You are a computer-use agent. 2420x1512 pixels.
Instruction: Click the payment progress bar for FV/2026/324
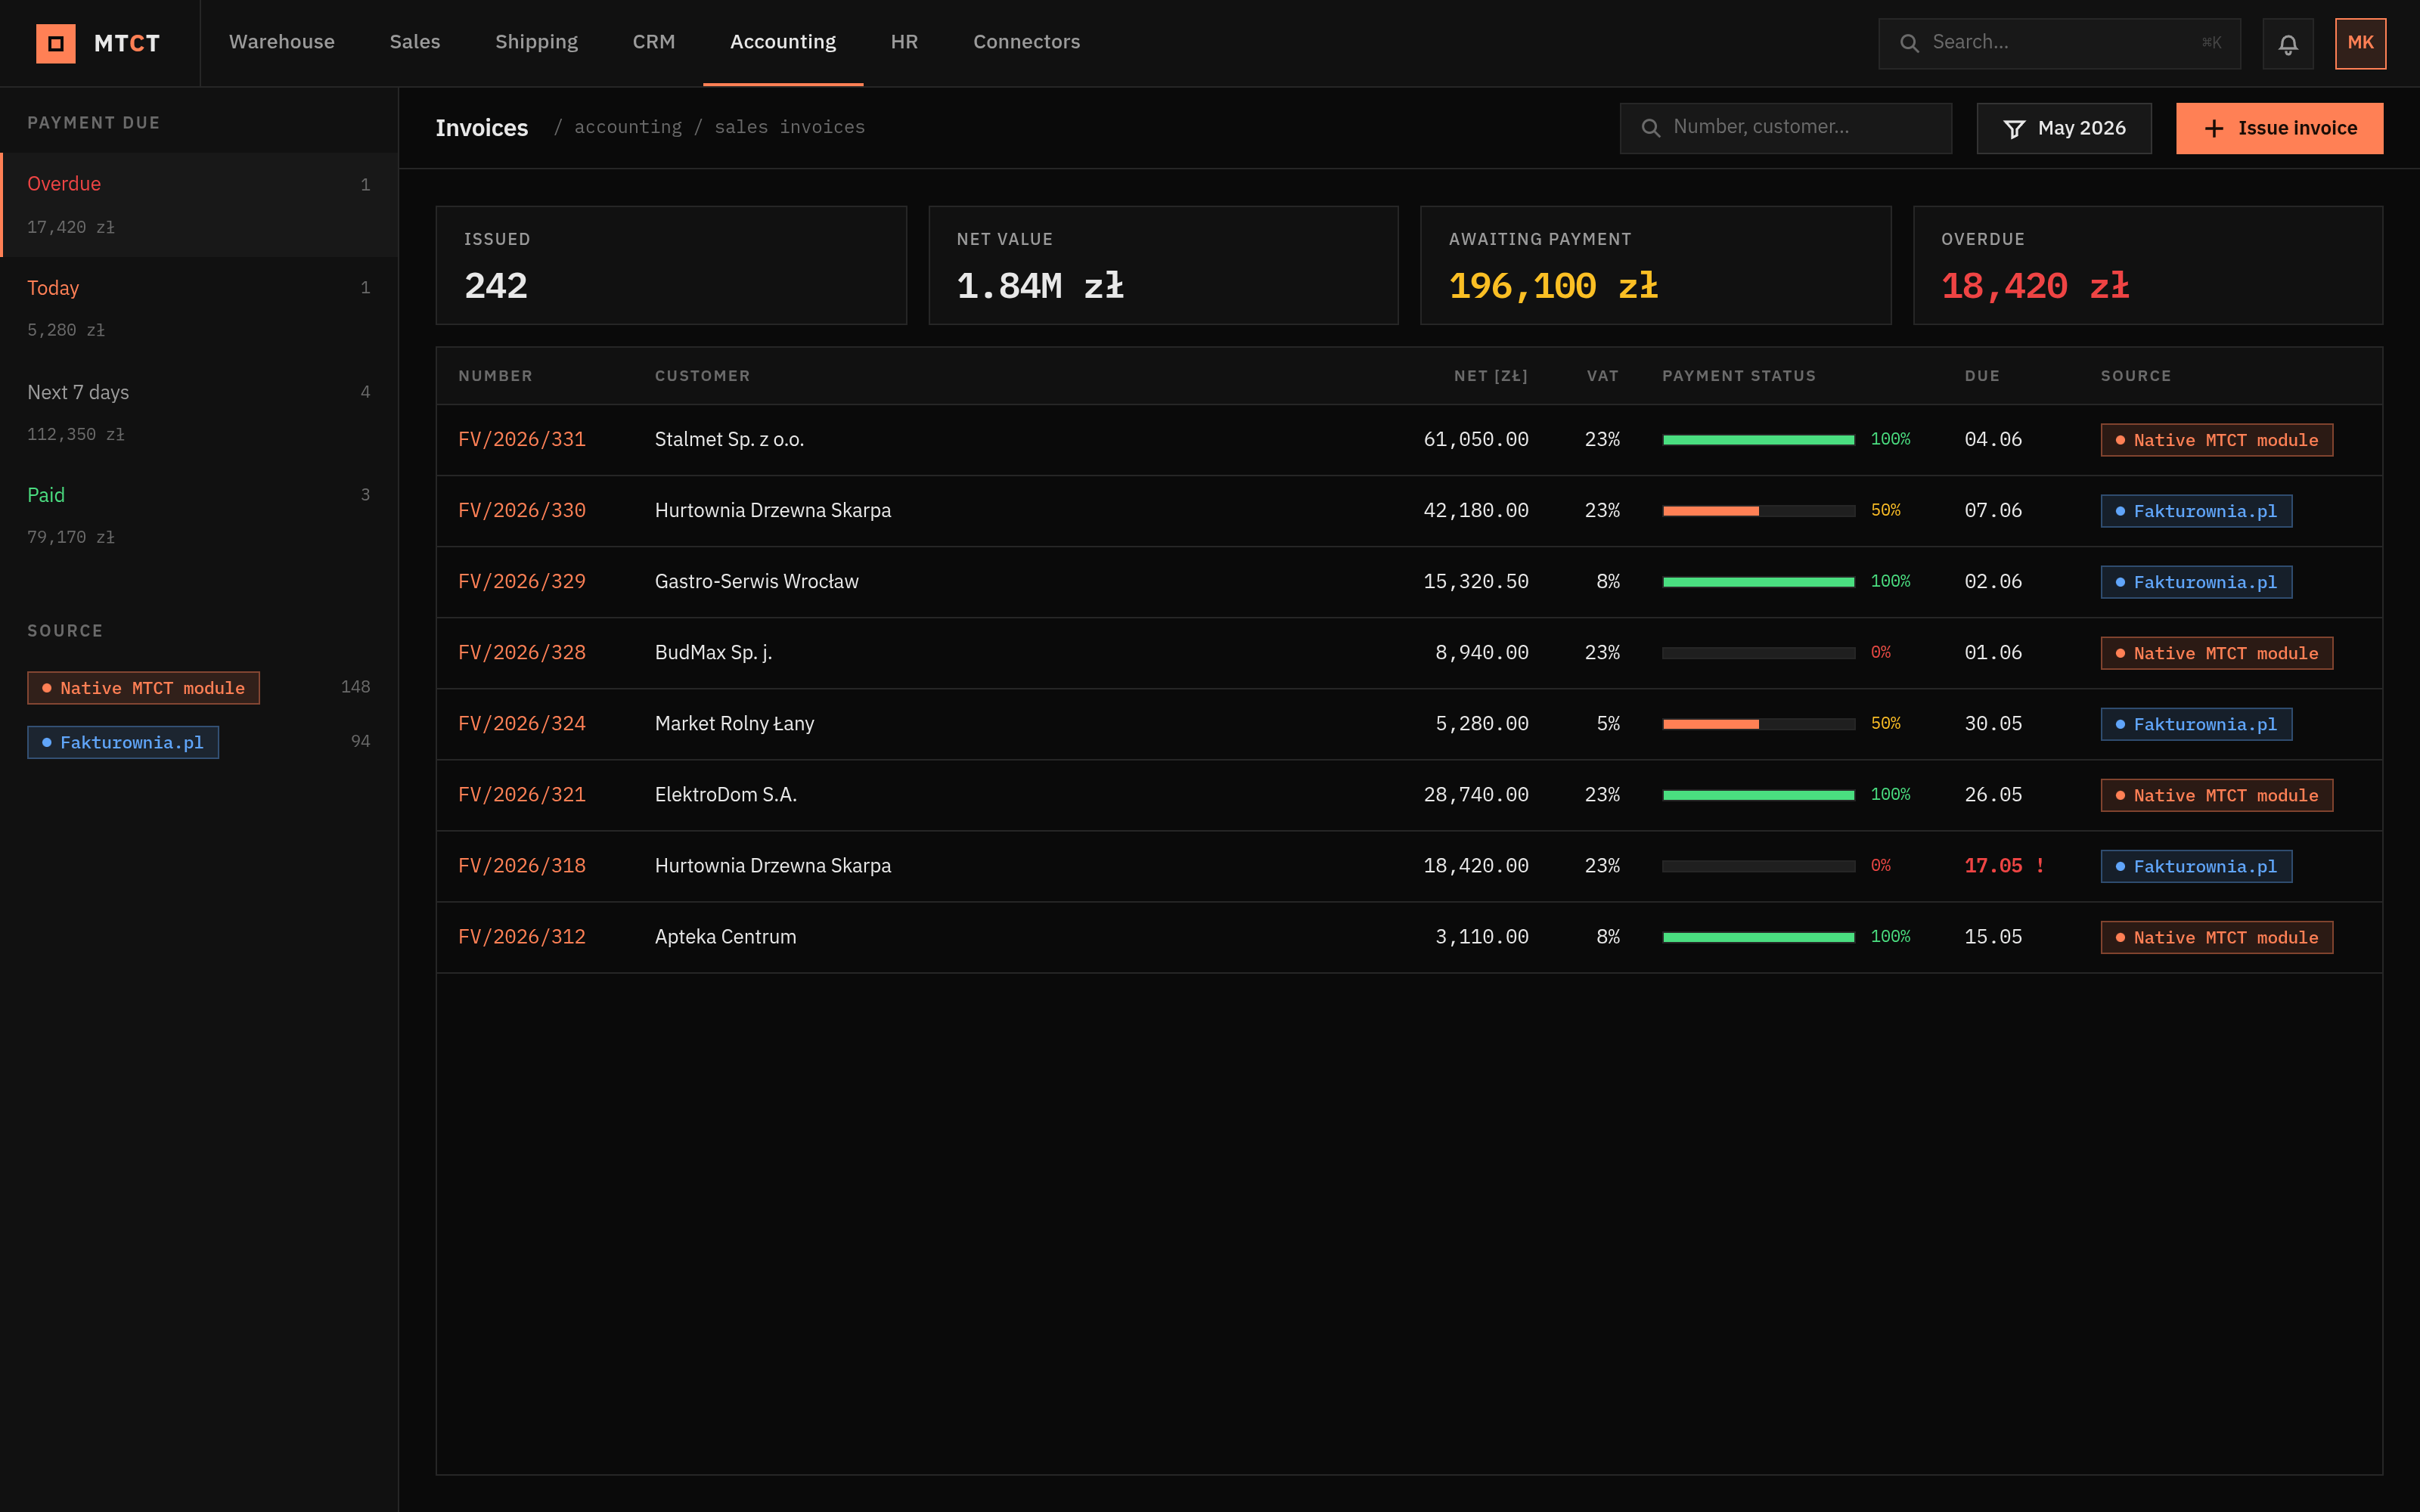1758,724
